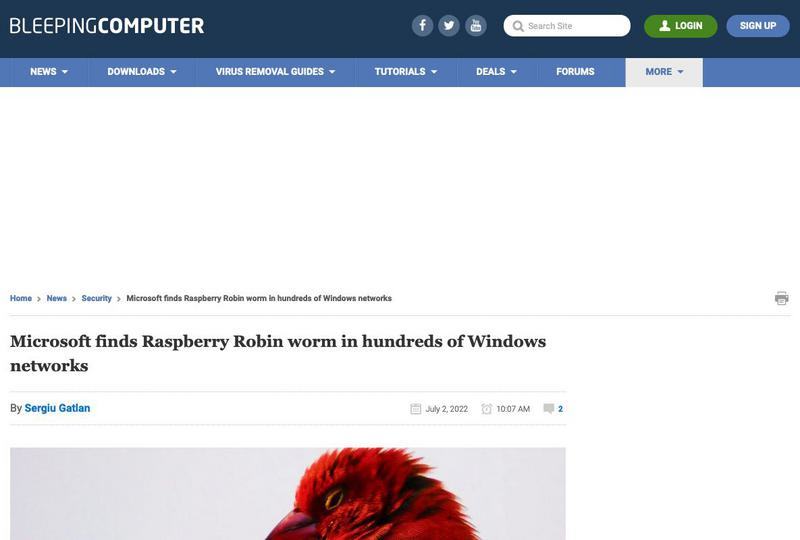Image resolution: width=800 pixels, height=540 pixels.
Task: Focus the Search Site input field
Action: click(x=567, y=26)
